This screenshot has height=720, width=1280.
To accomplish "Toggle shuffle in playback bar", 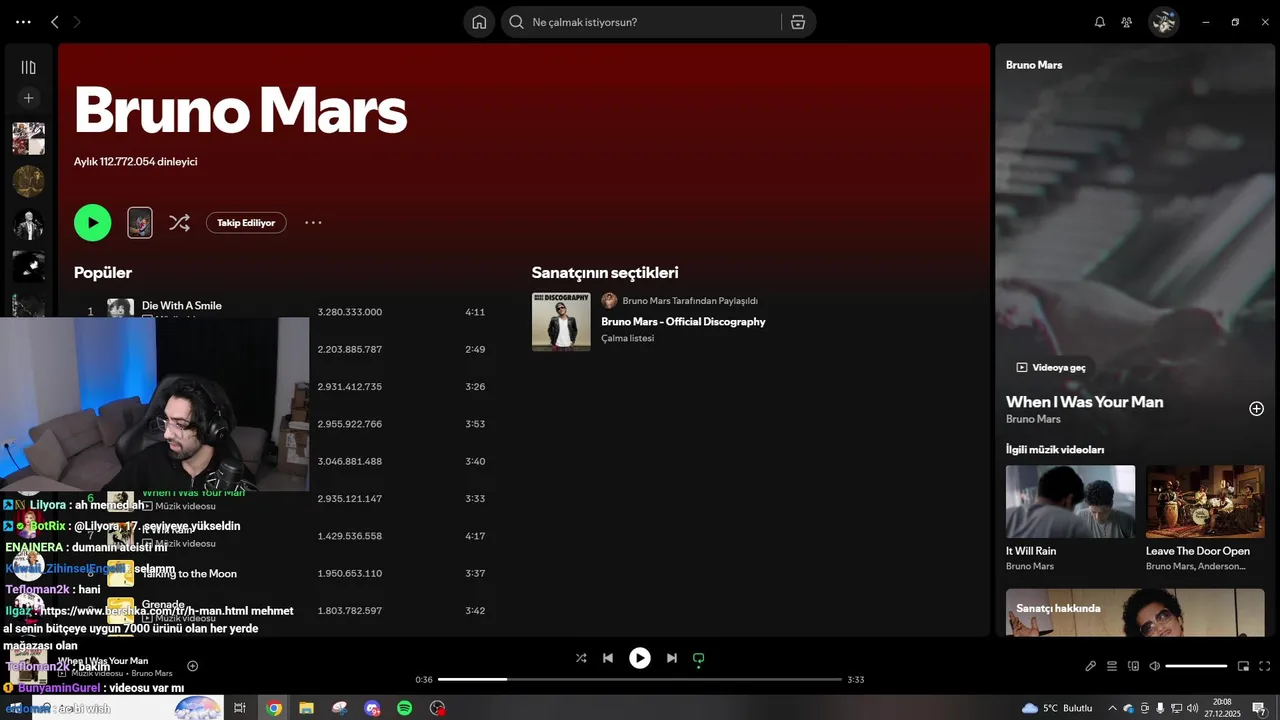I will click(x=581, y=658).
